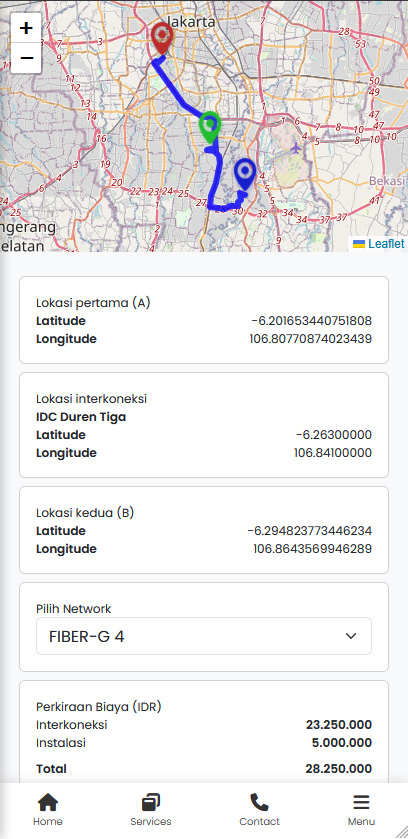Zoom in on the map
This screenshot has width=408, height=839.
(x=26, y=28)
